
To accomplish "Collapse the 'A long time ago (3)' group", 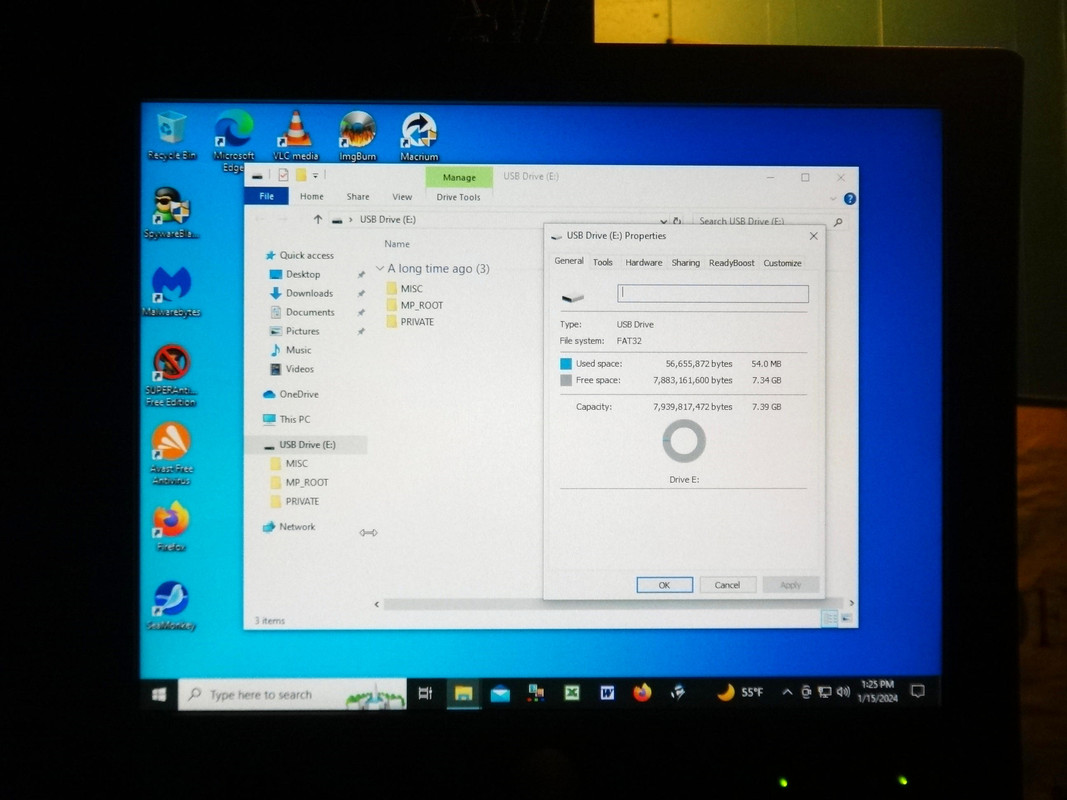I will (x=380, y=269).
